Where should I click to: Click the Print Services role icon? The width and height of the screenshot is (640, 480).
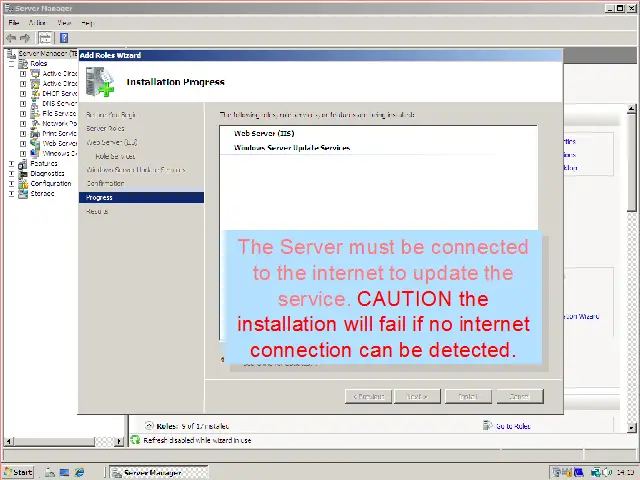click(x=35, y=133)
